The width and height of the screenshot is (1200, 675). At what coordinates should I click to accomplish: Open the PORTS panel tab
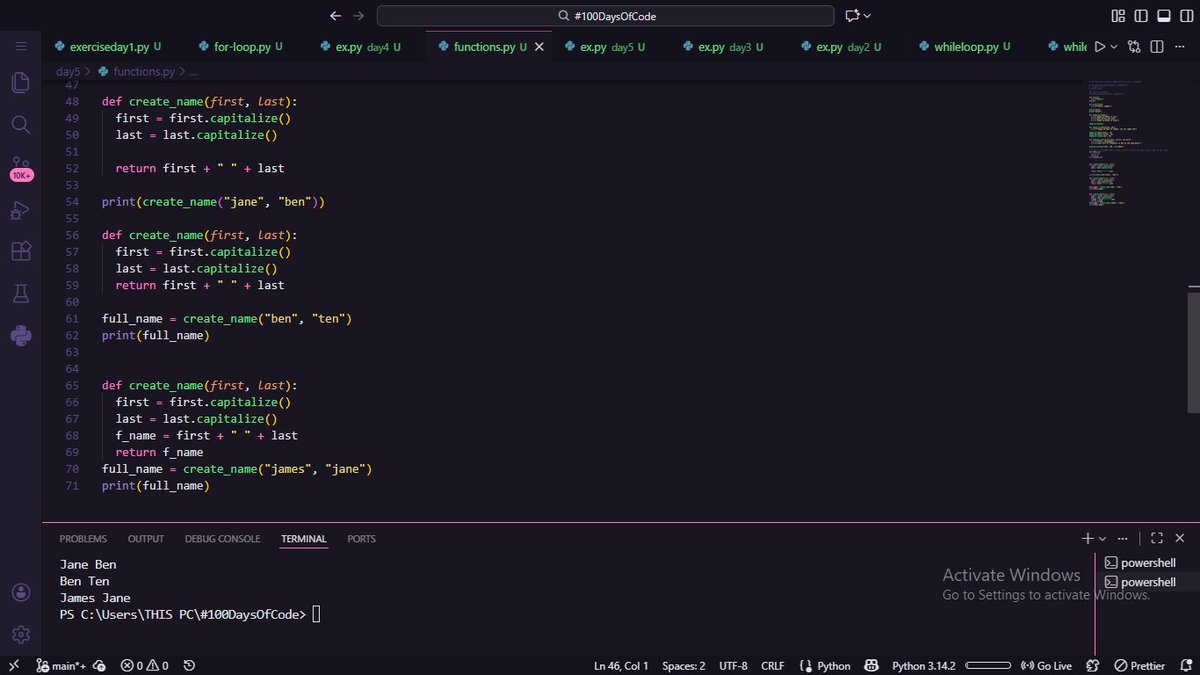tap(361, 539)
